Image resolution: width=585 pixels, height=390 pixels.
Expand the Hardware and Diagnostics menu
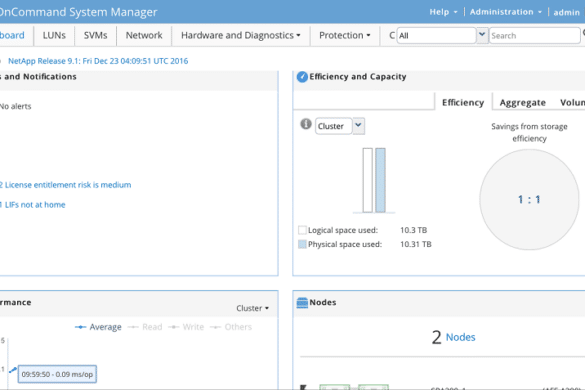point(241,35)
